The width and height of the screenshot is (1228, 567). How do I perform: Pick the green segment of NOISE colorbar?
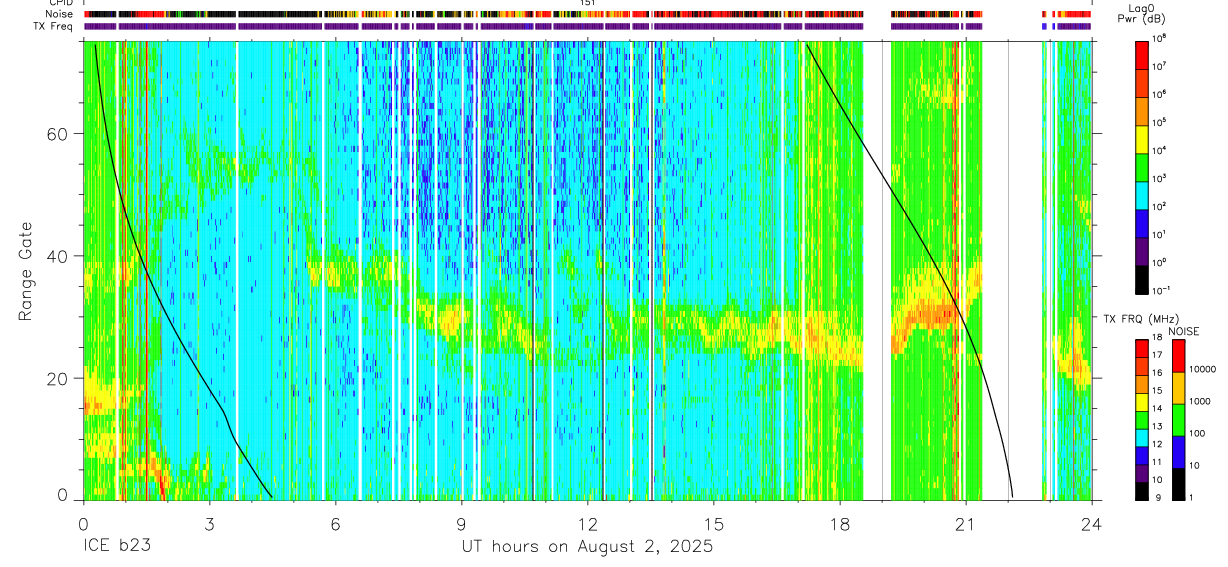(x=1179, y=420)
